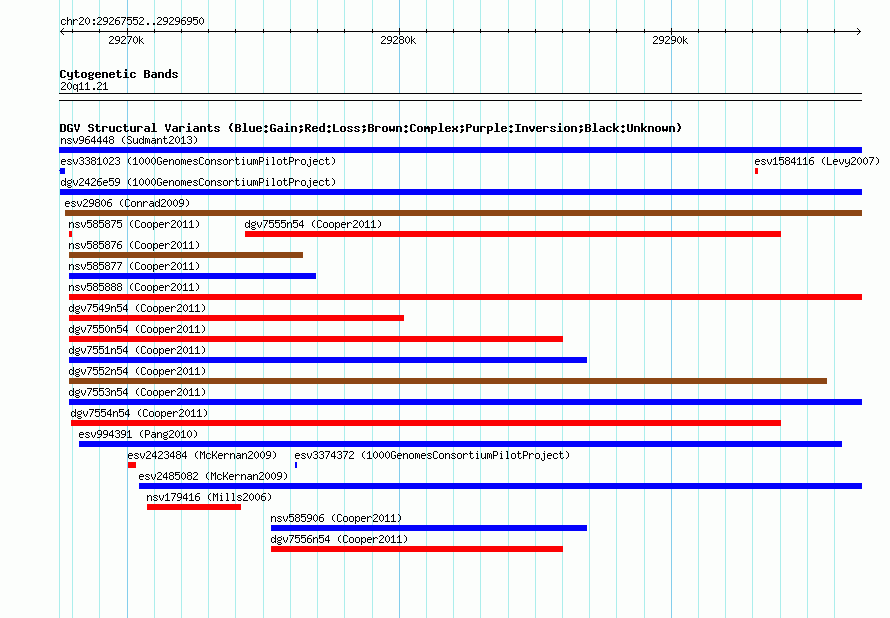Click the esv1584116 (Levy2007) red marker

[757, 171]
